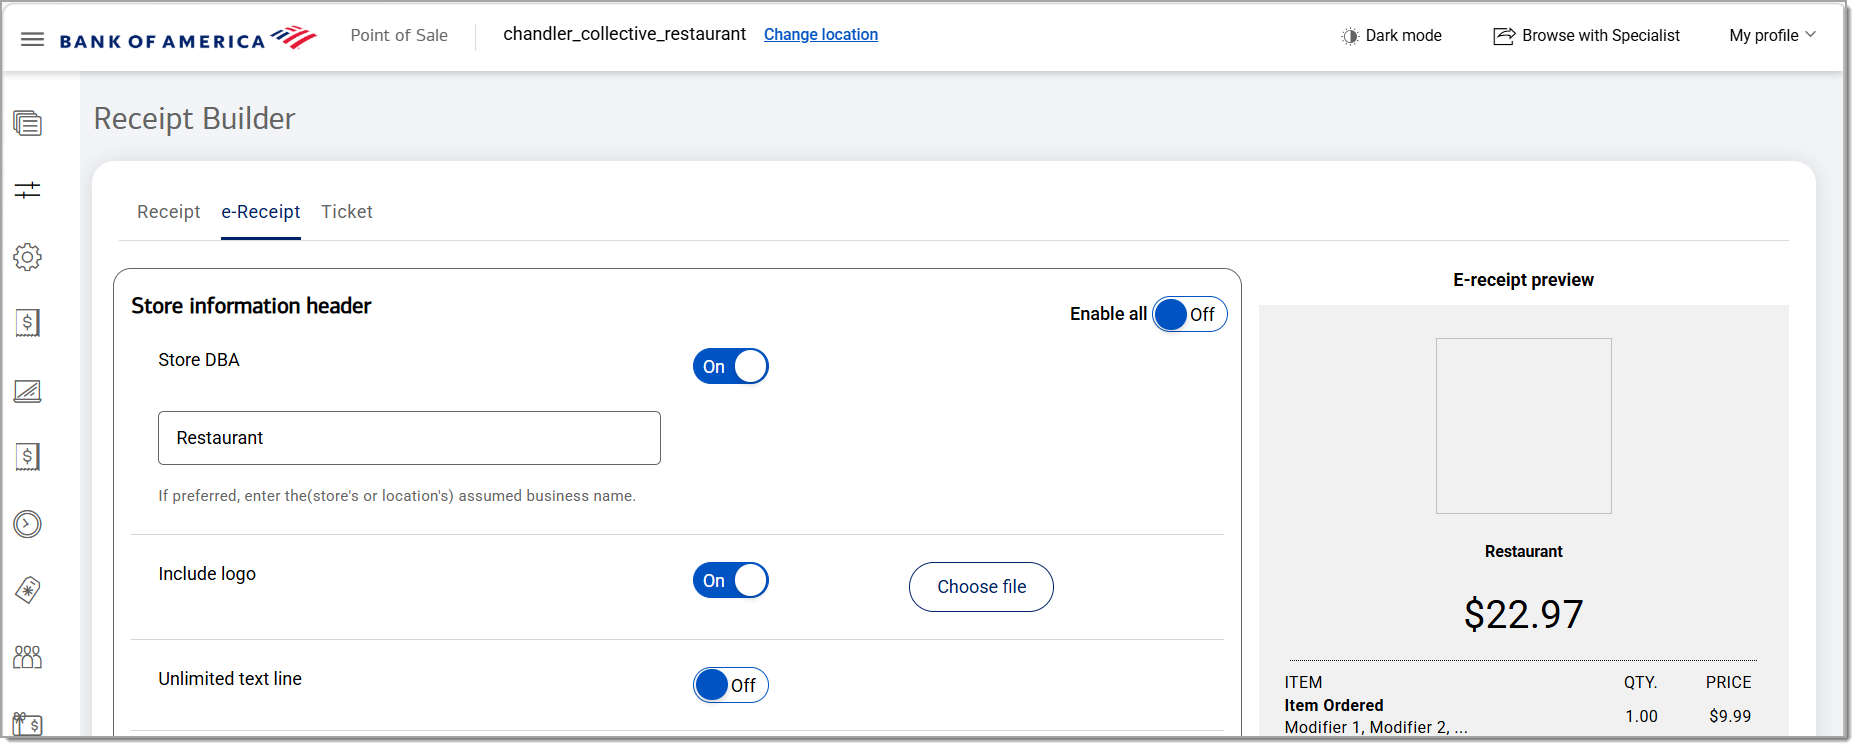The image size is (1857, 748).
Task: Open the hamburger navigation menu
Action: (32, 39)
